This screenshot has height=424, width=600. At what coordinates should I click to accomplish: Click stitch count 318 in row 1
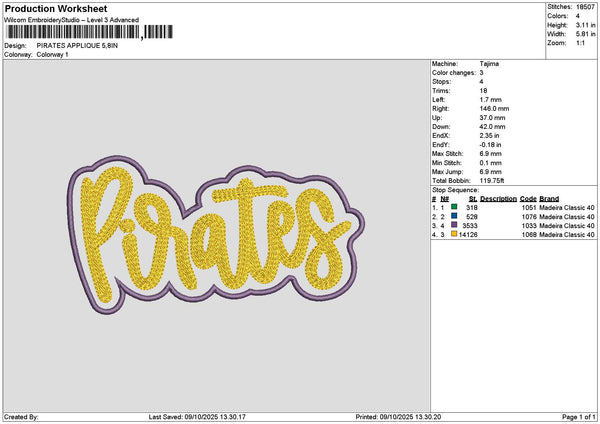click(x=472, y=207)
